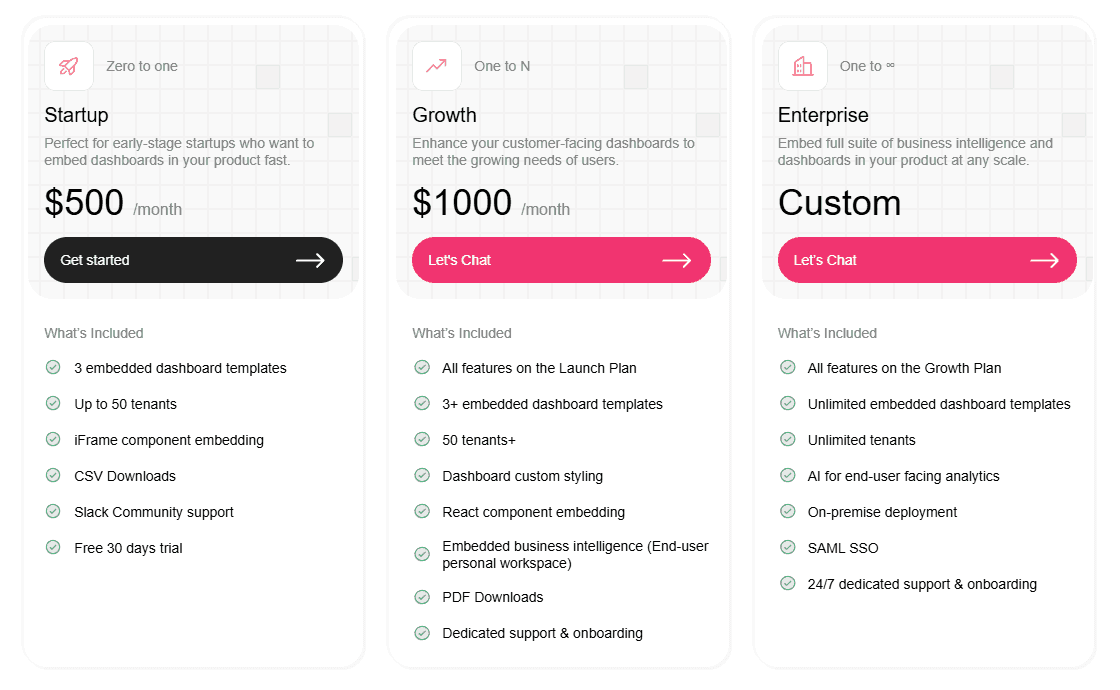
Task: Select the check circle next to Unlimited tenants
Action: (787, 439)
